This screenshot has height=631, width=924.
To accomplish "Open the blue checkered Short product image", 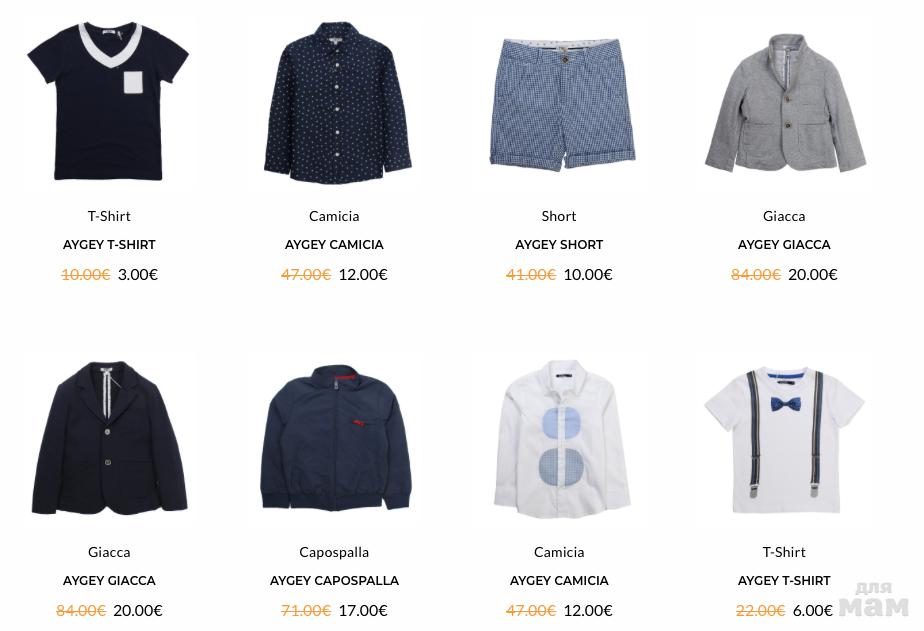I will (562, 105).
